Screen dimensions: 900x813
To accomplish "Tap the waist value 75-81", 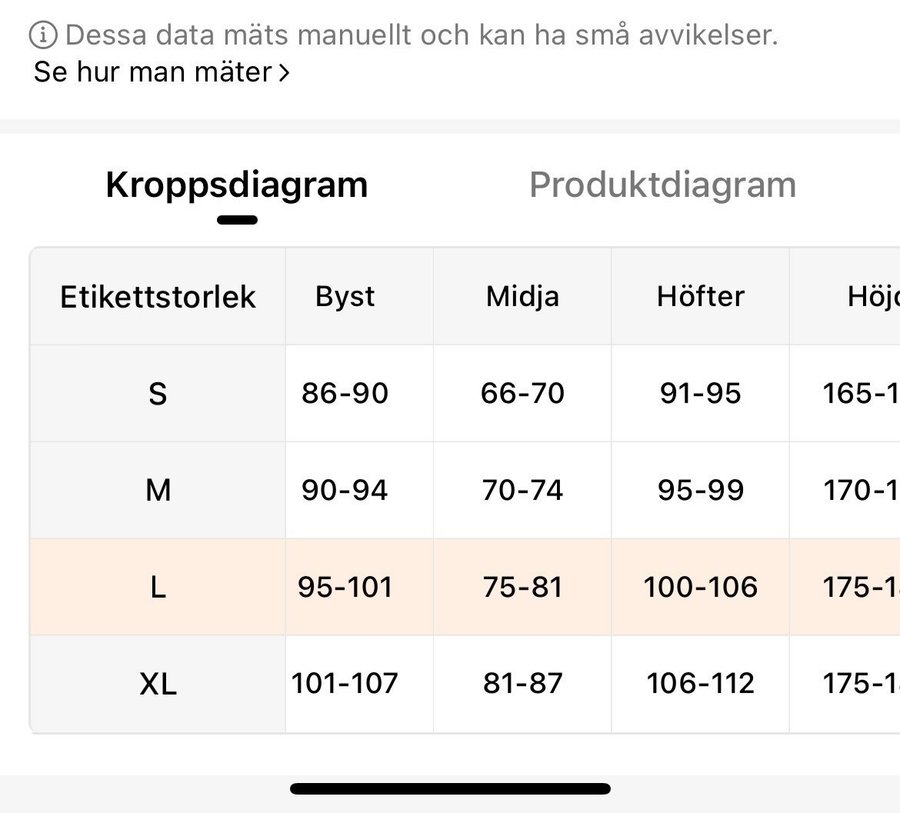I will 522,587.
